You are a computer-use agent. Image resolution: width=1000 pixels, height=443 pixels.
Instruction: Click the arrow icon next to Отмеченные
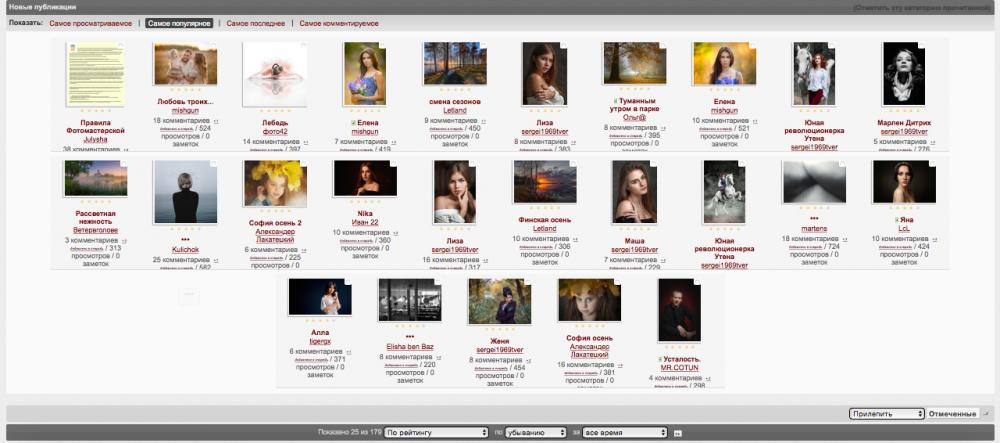(987, 414)
